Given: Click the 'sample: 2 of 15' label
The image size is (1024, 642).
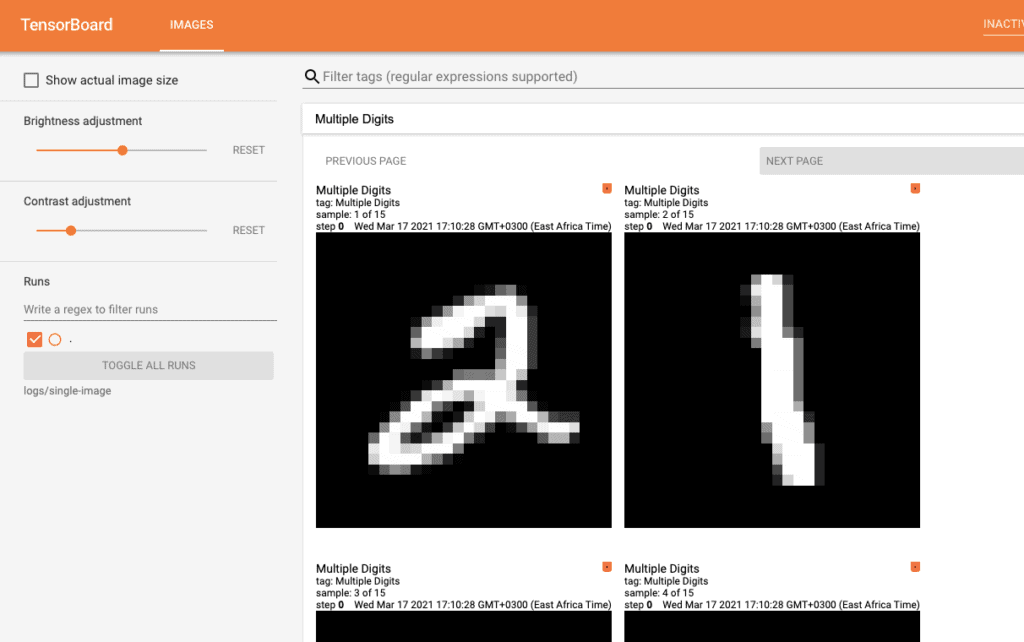Looking at the screenshot, I should (659, 214).
